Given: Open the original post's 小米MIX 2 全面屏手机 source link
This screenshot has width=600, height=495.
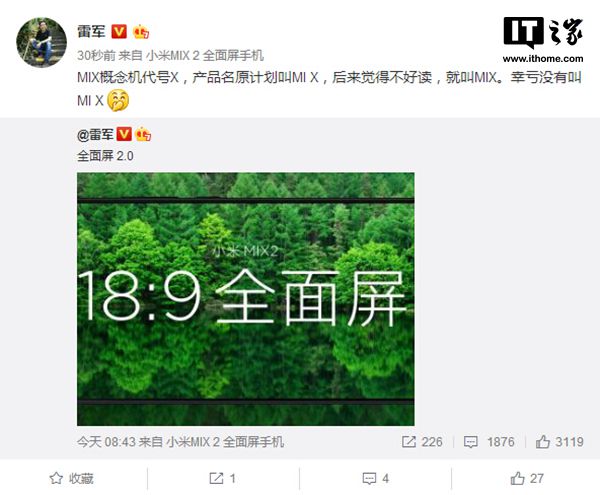Looking at the screenshot, I should point(225,442).
